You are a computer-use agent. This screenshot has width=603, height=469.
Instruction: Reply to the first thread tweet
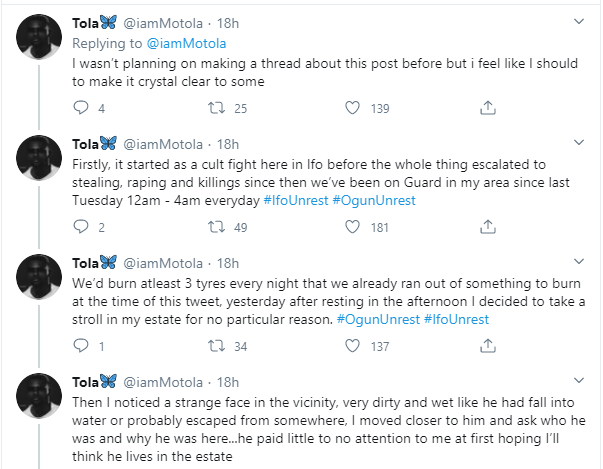click(x=82, y=107)
